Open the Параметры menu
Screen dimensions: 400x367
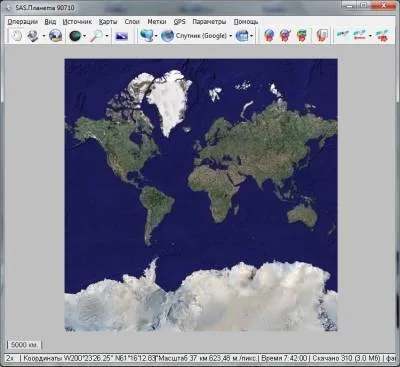click(209, 22)
